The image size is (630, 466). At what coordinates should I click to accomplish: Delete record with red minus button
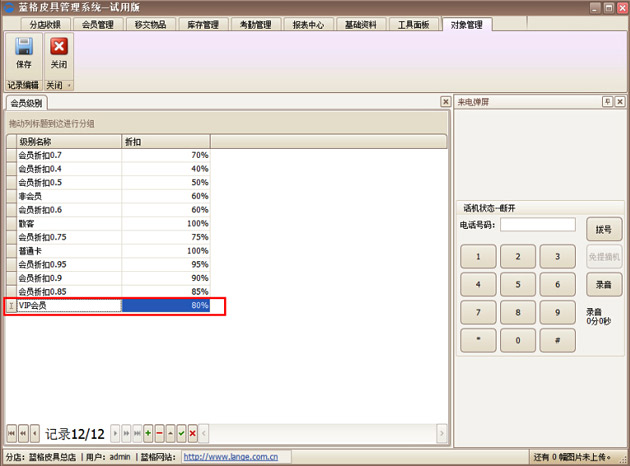tap(159, 433)
